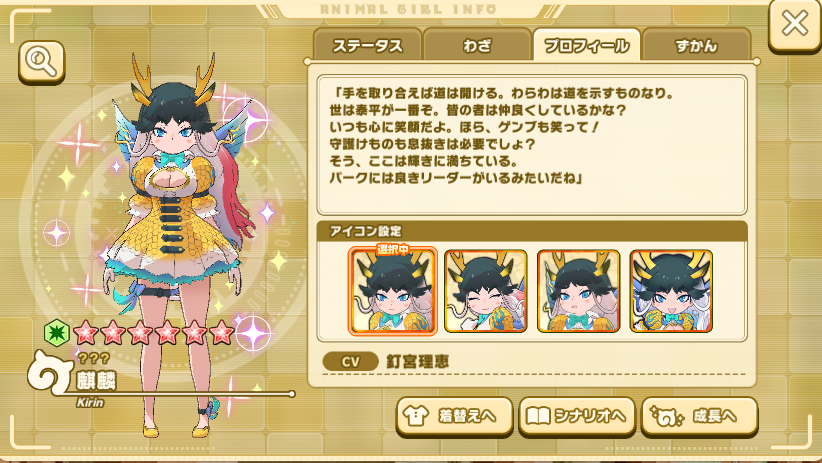Click the green hexagon attribute icon
The image size is (822, 463).
tap(56, 332)
